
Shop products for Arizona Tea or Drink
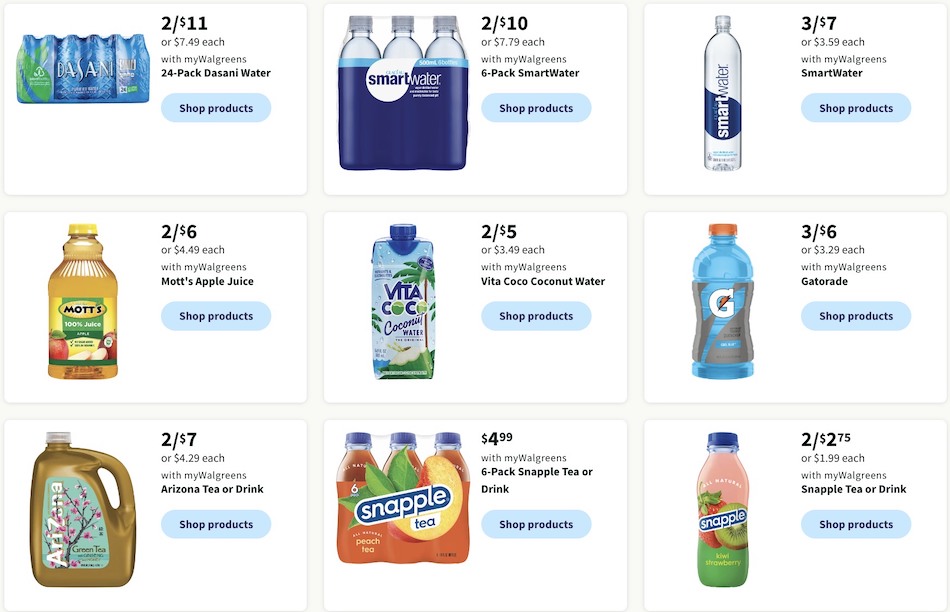[x=216, y=524]
